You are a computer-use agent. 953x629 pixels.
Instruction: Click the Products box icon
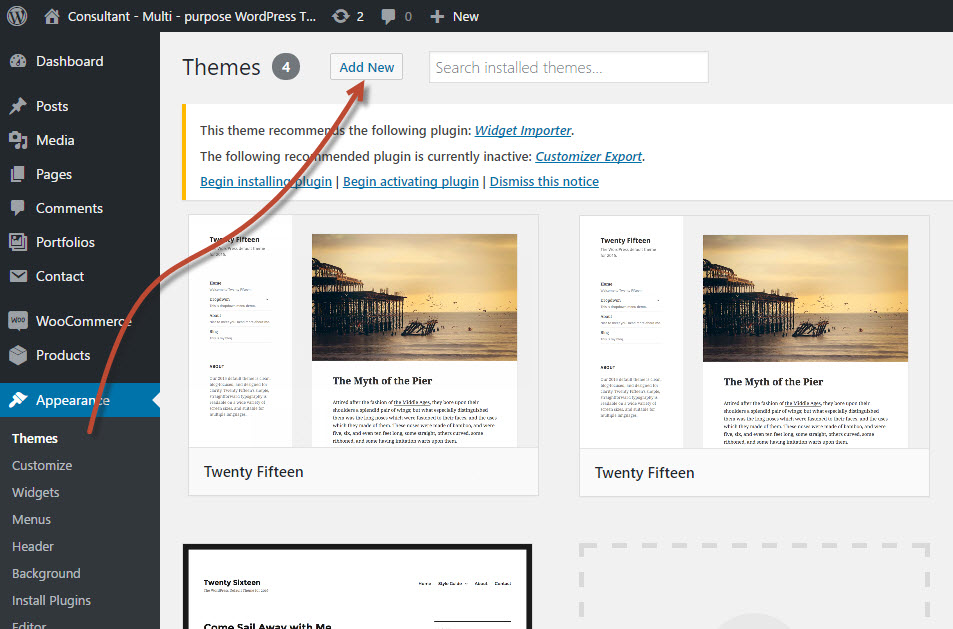pos(18,355)
